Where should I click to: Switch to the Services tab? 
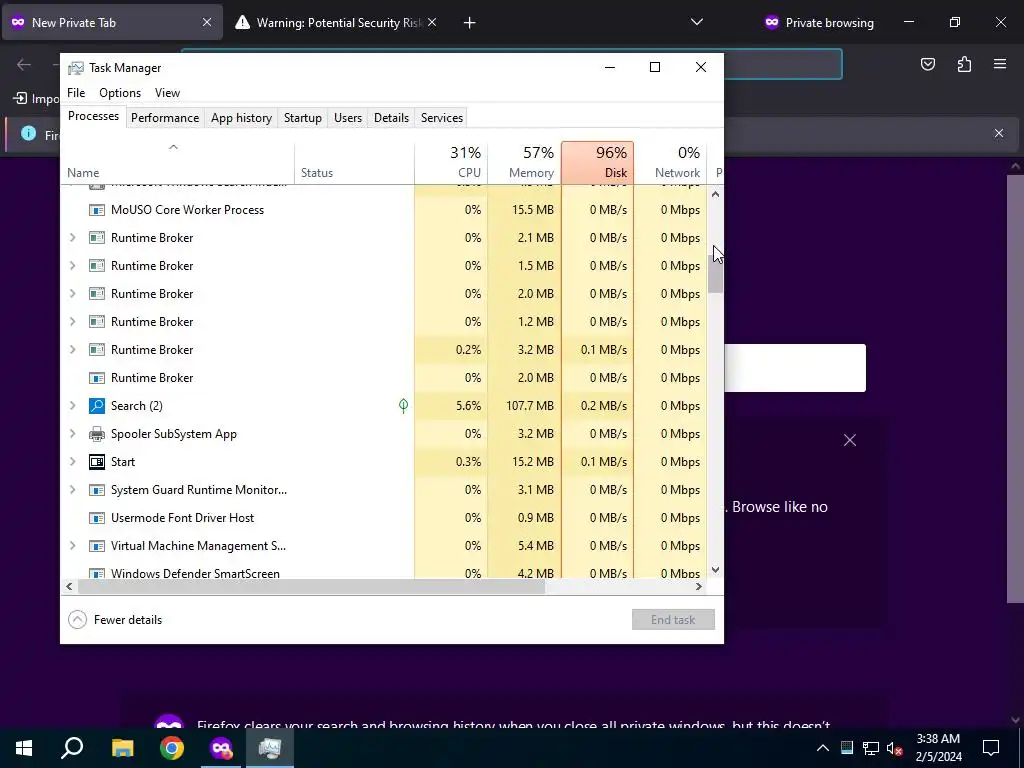(x=441, y=118)
